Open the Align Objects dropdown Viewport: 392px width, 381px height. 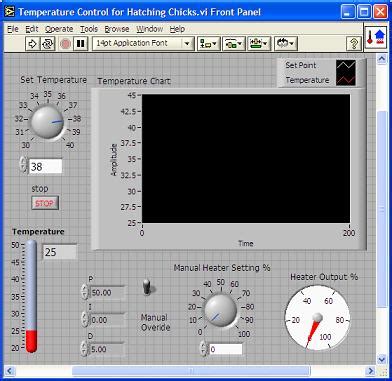pyautogui.click(x=209, y=44)
